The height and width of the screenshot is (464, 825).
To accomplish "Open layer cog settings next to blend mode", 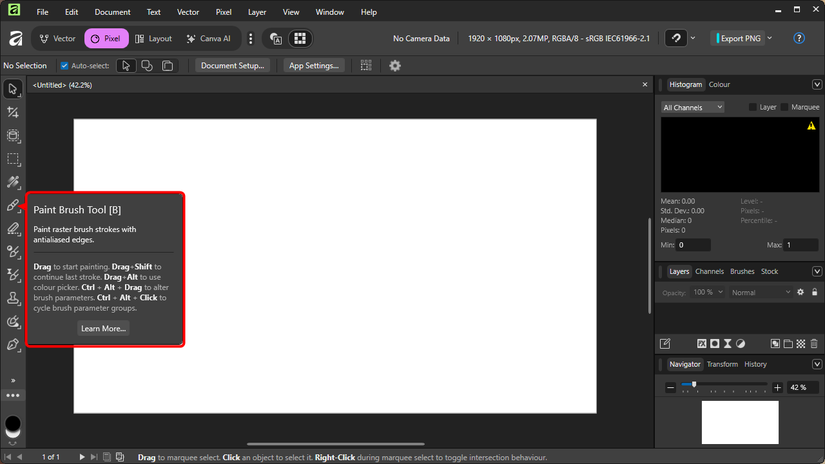I will coord(800,292).
